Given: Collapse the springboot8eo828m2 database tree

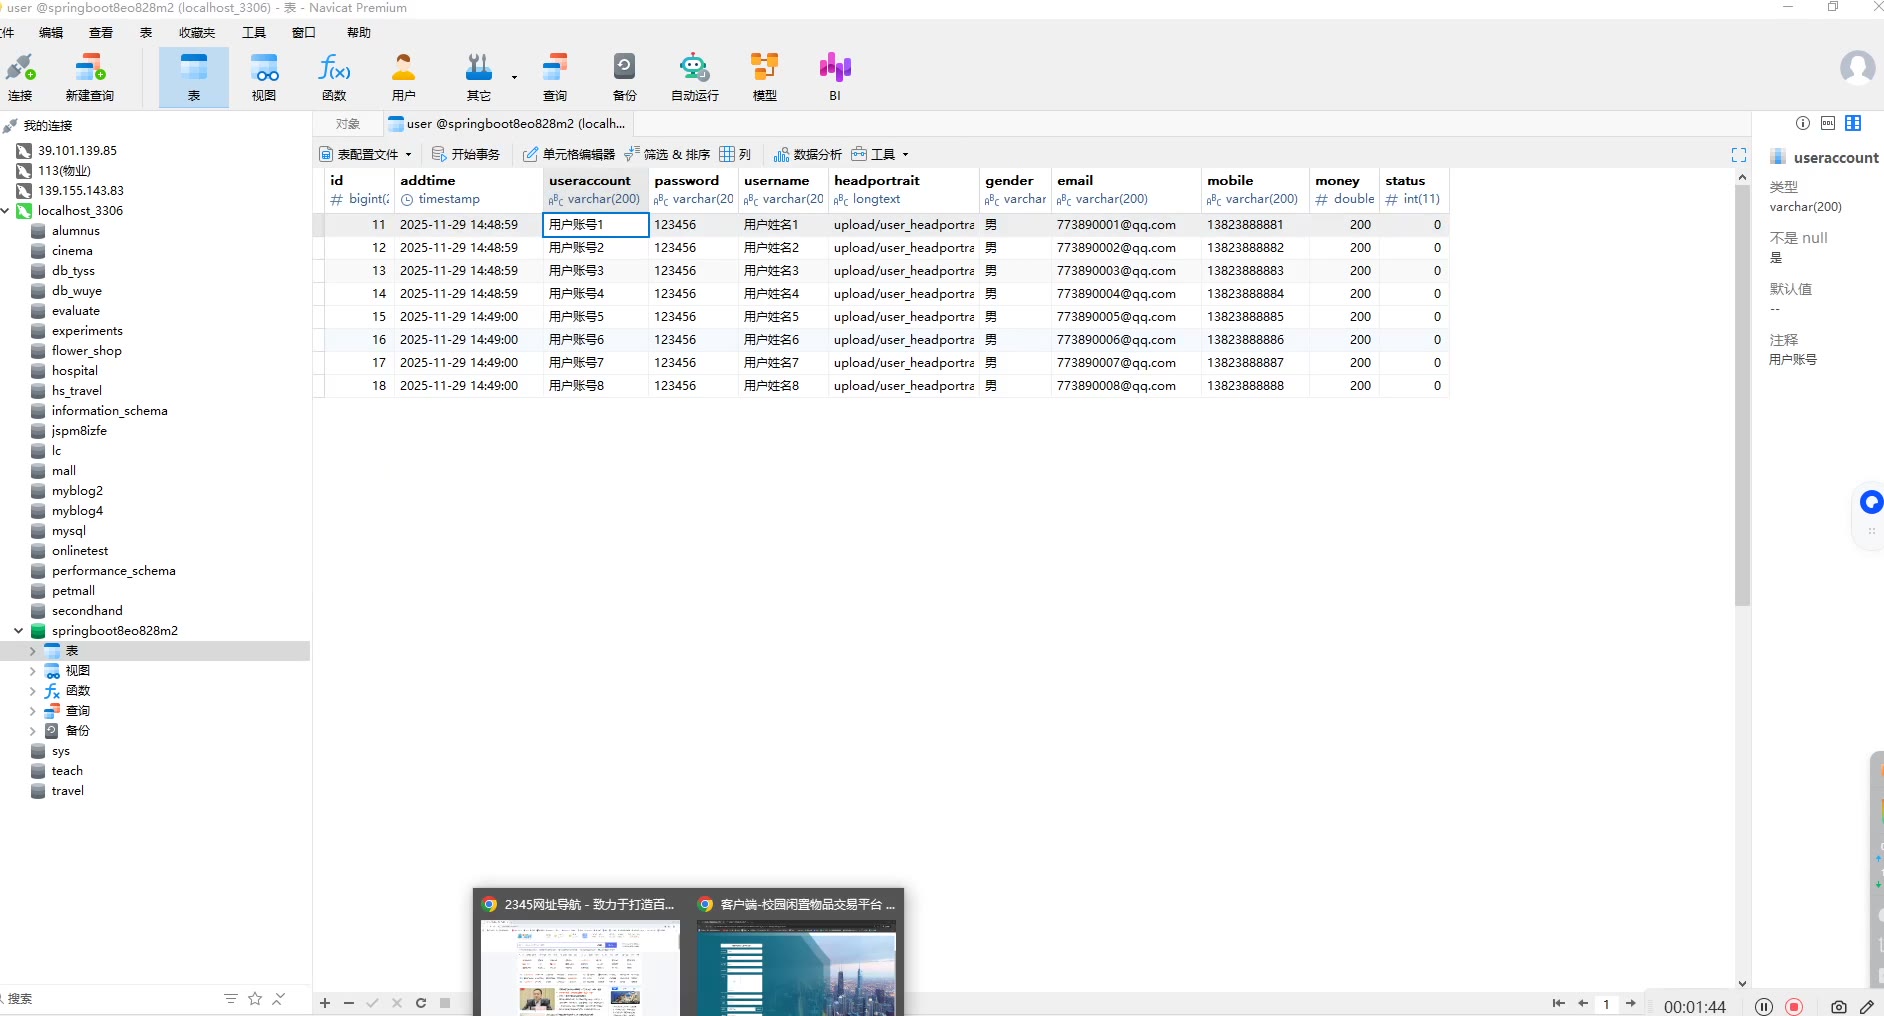Looking at the screenshot, I should (x=18, y=631).
